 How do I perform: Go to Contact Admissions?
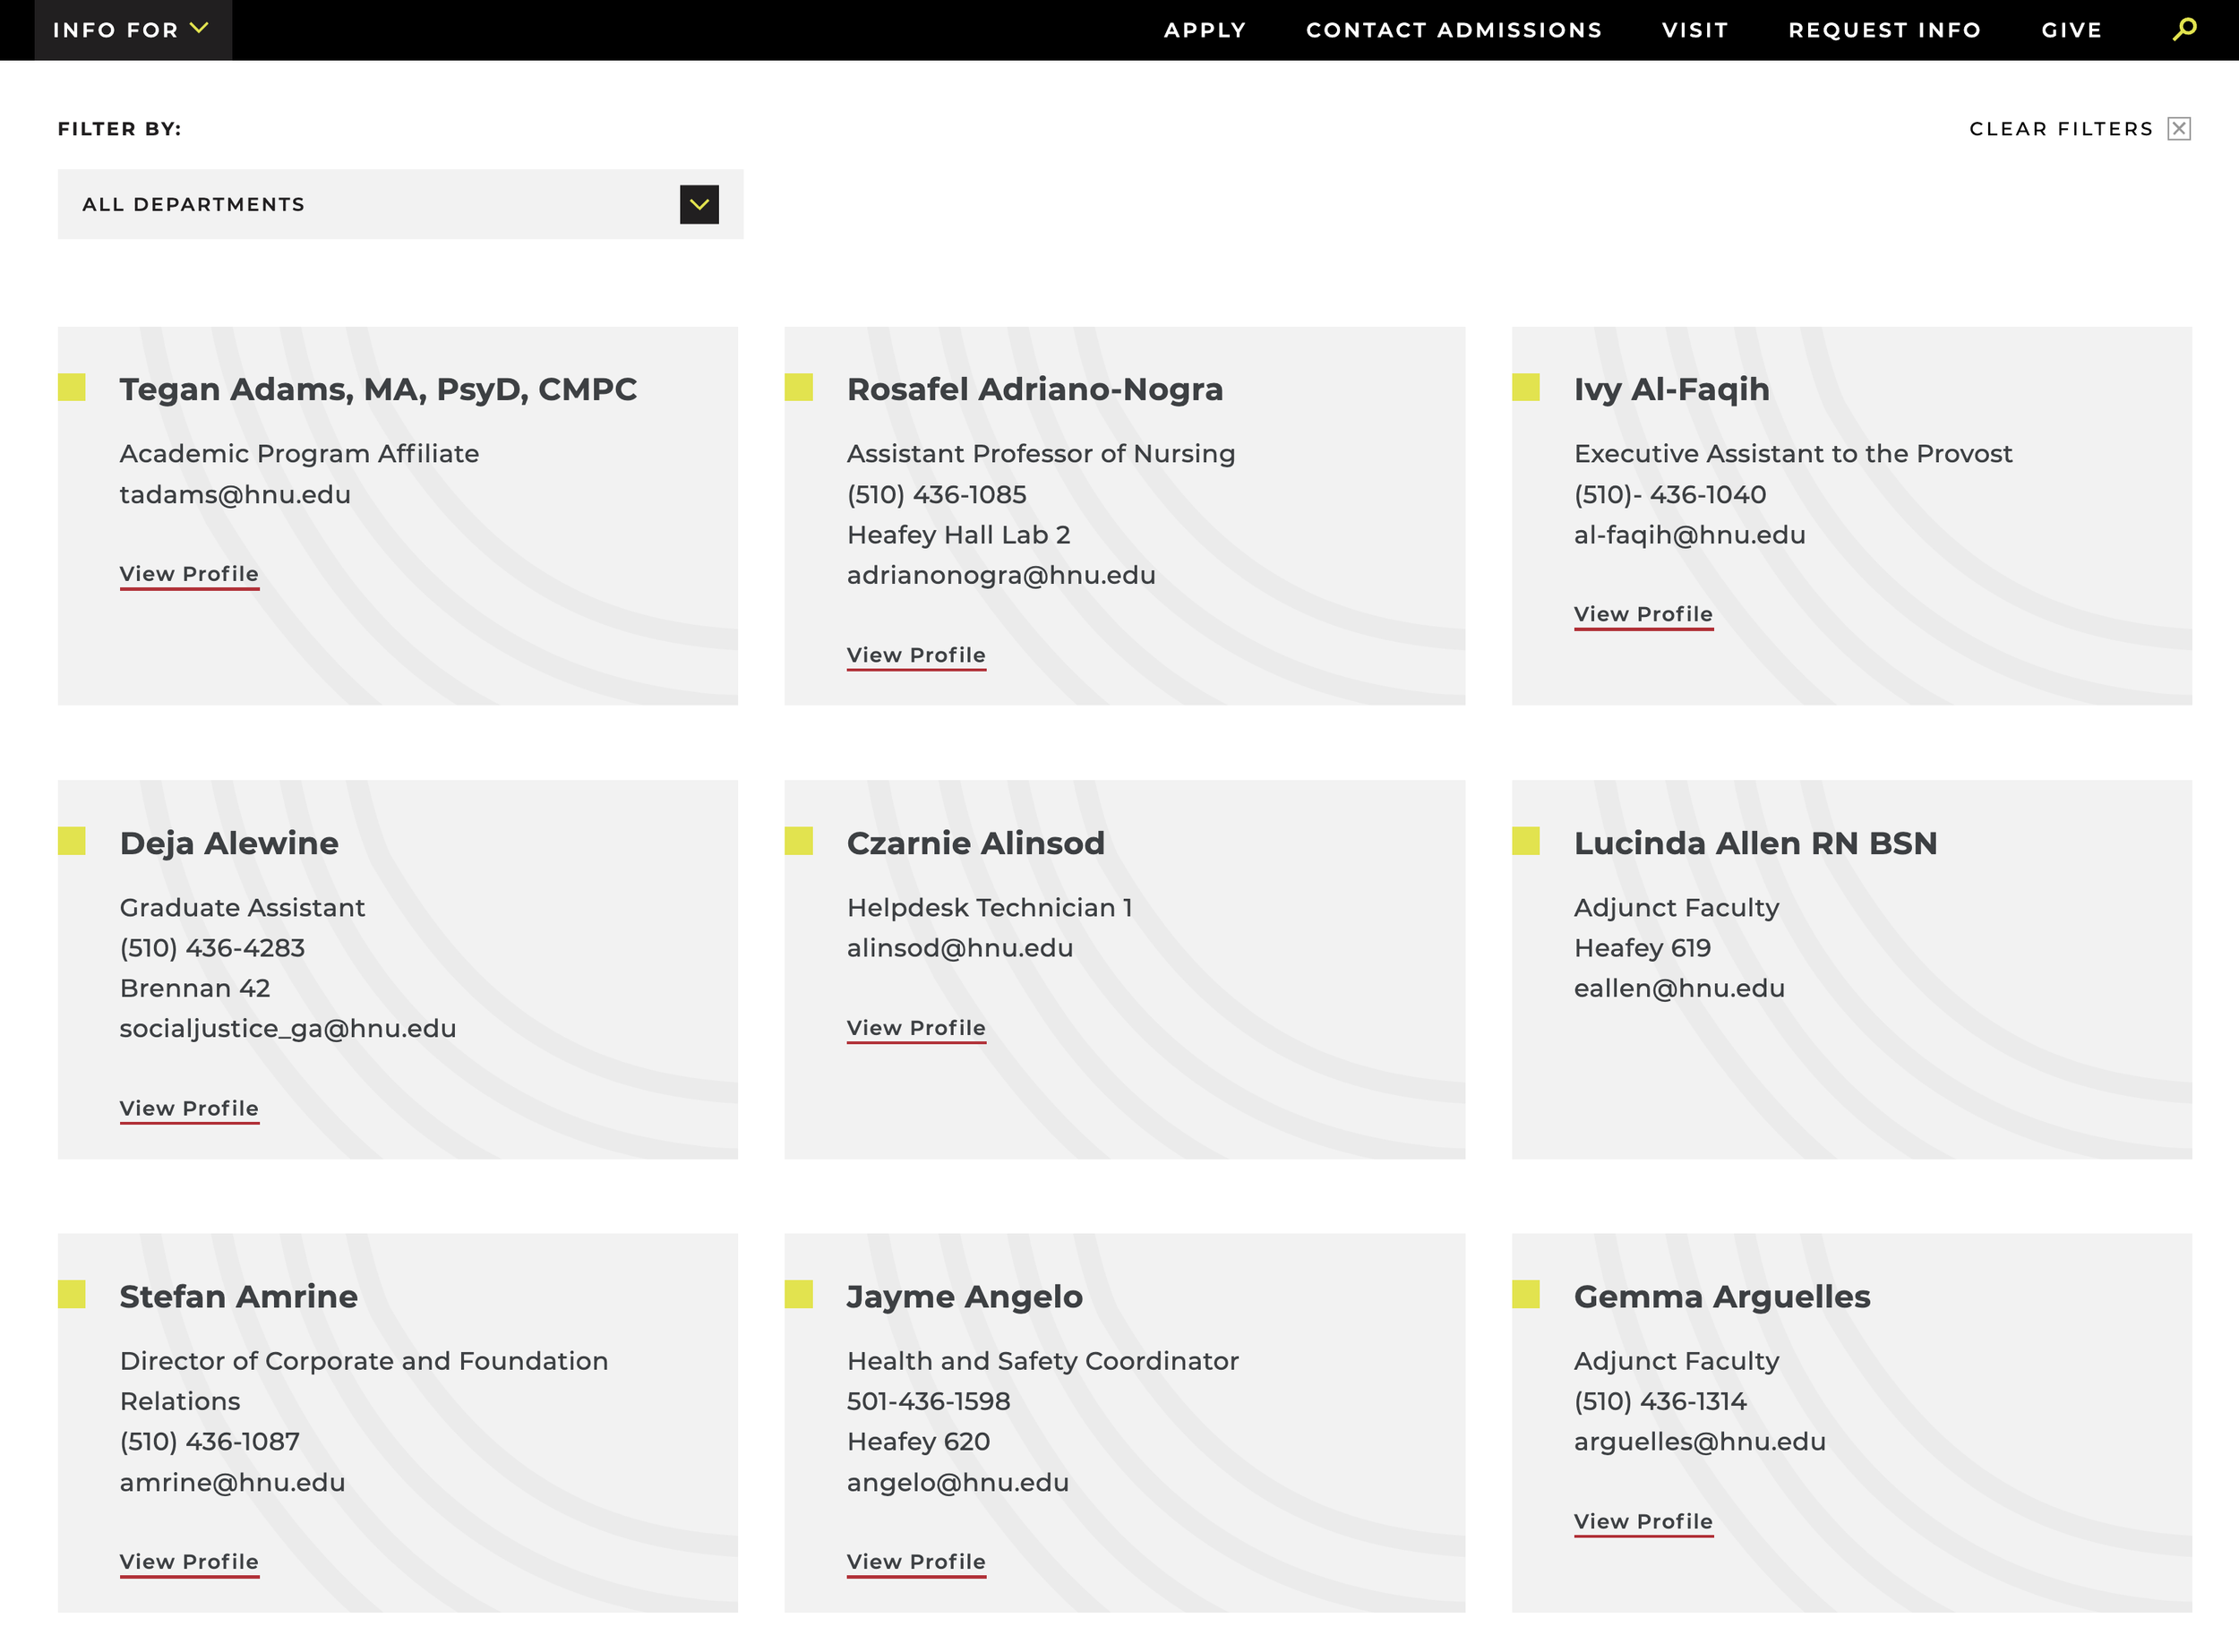pyautogui.click(x=1453, y=30)
